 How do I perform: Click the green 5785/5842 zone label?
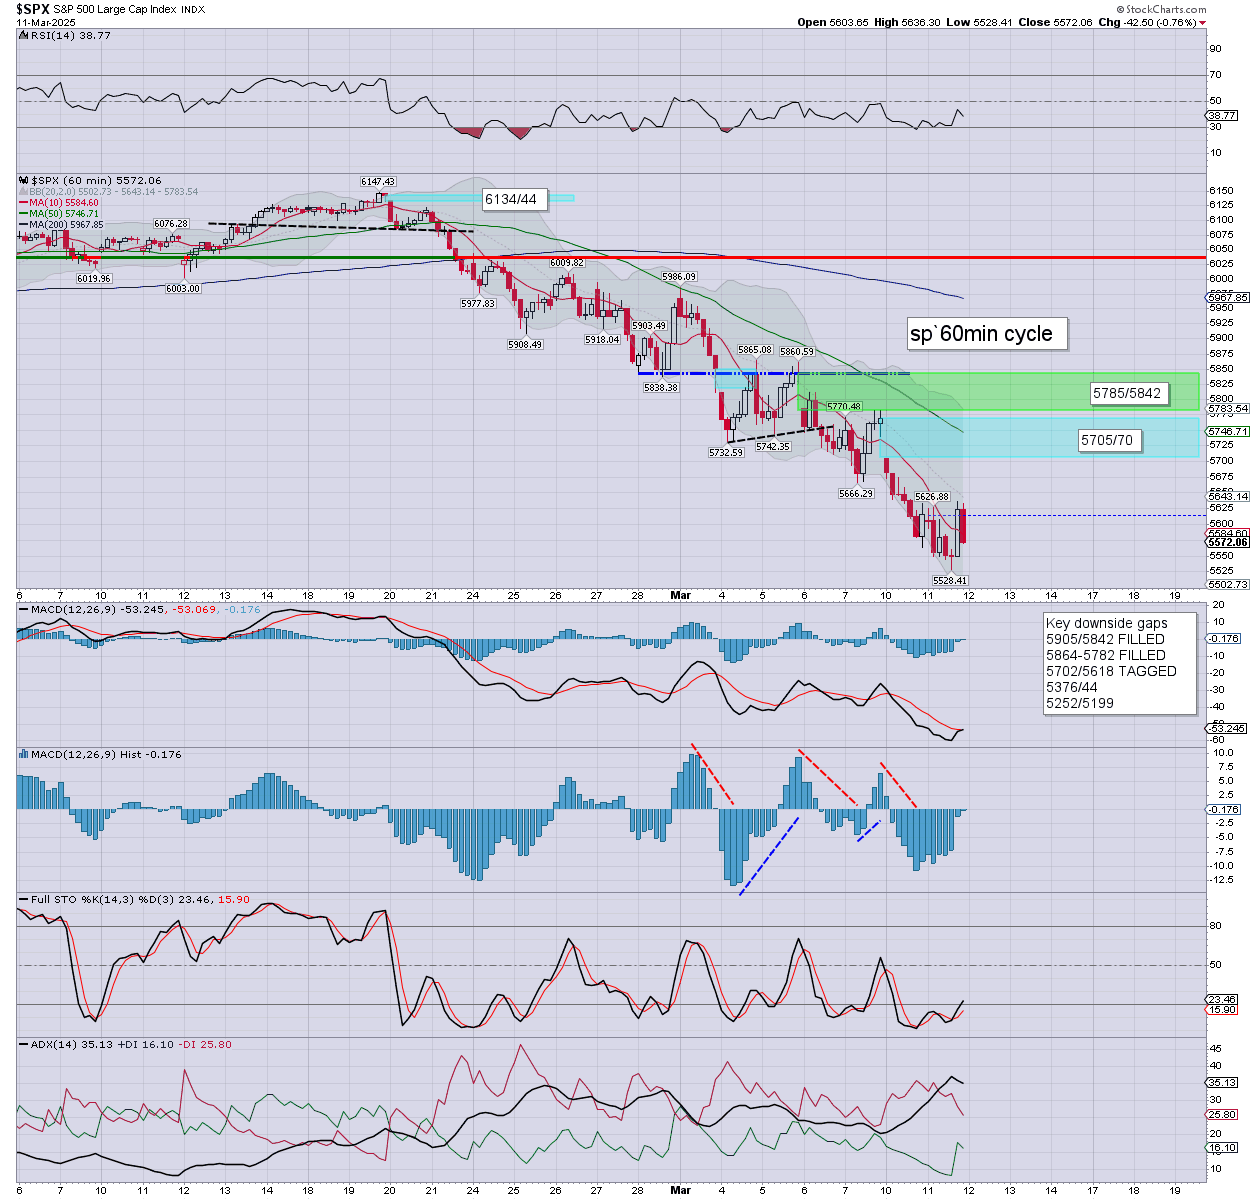1127,393
